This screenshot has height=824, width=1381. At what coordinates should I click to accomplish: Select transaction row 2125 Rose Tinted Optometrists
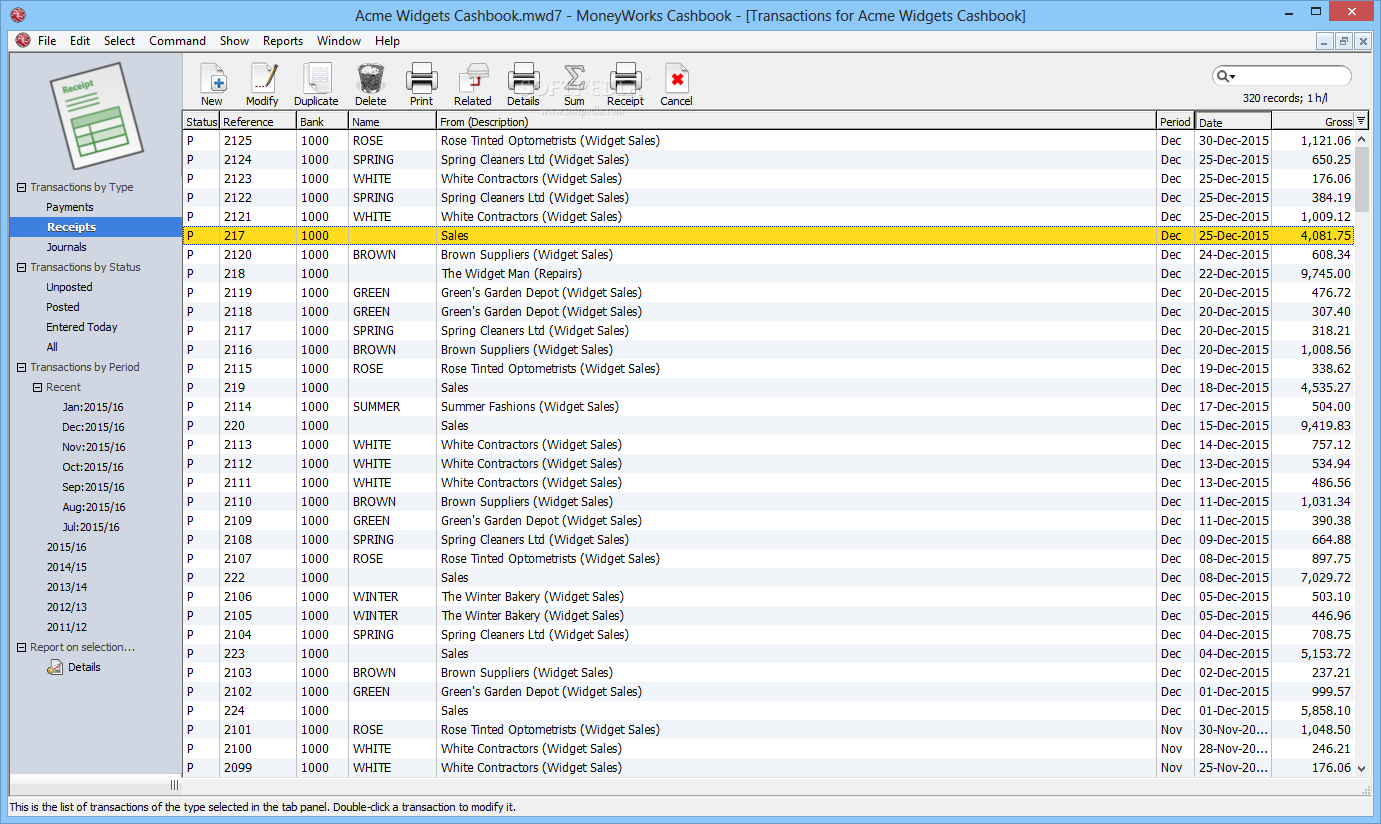pyautogui.click(x=768, y=141)
